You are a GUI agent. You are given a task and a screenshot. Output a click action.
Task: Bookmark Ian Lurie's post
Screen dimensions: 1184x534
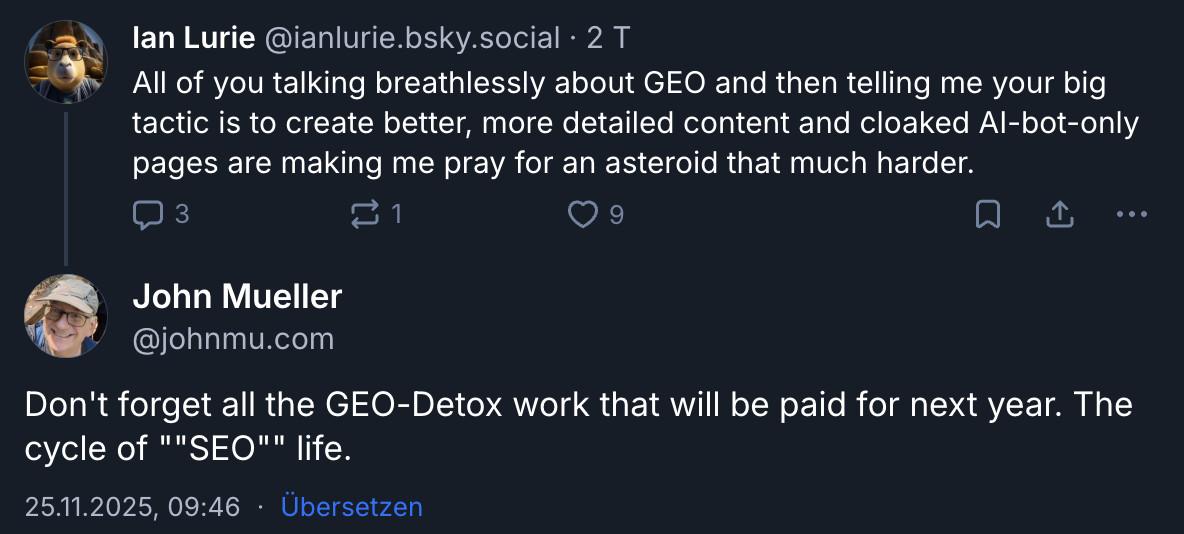(987, 214)
